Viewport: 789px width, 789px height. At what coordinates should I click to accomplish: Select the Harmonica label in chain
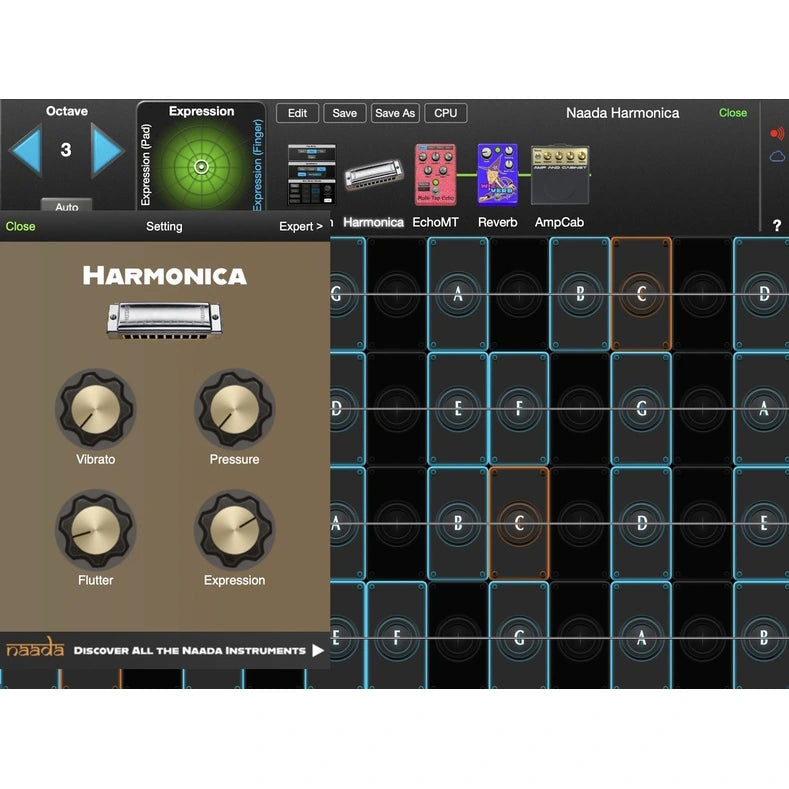tap(373, 222)
